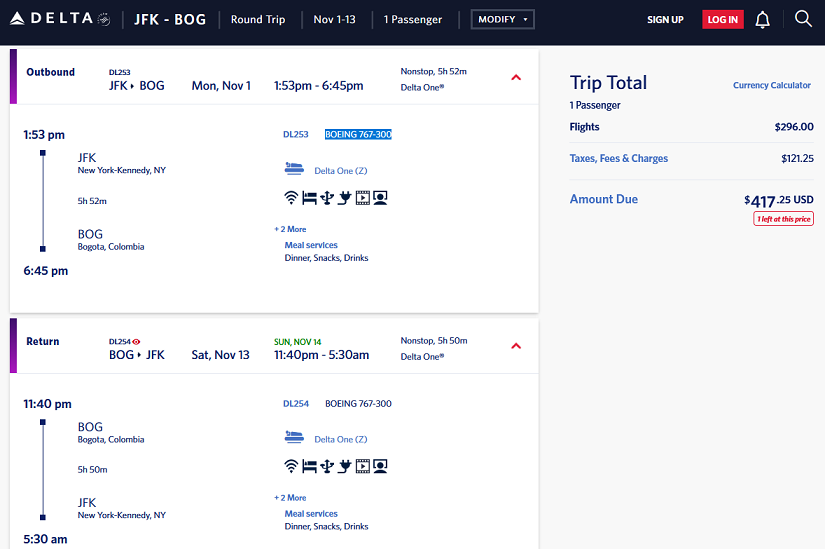
Task: Click the outbound Wi-Fi amenity icon
Action: coord(291,198)
